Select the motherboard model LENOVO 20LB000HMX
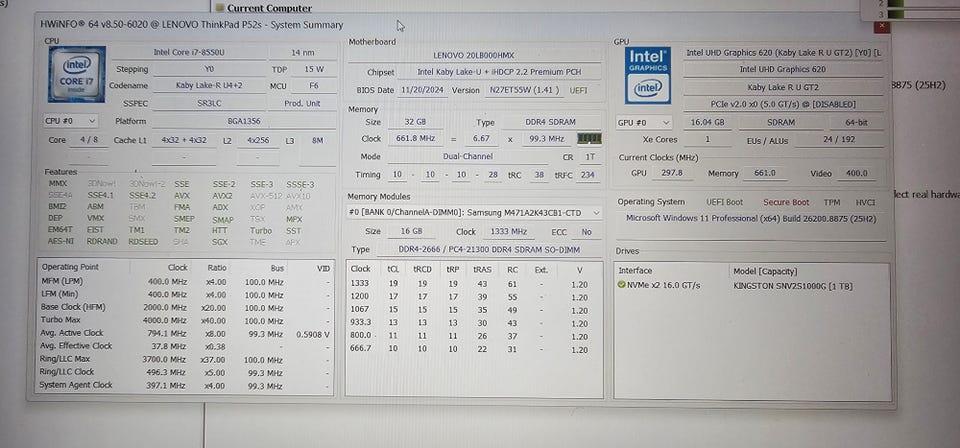960x448 pixels. coord(474,55)
